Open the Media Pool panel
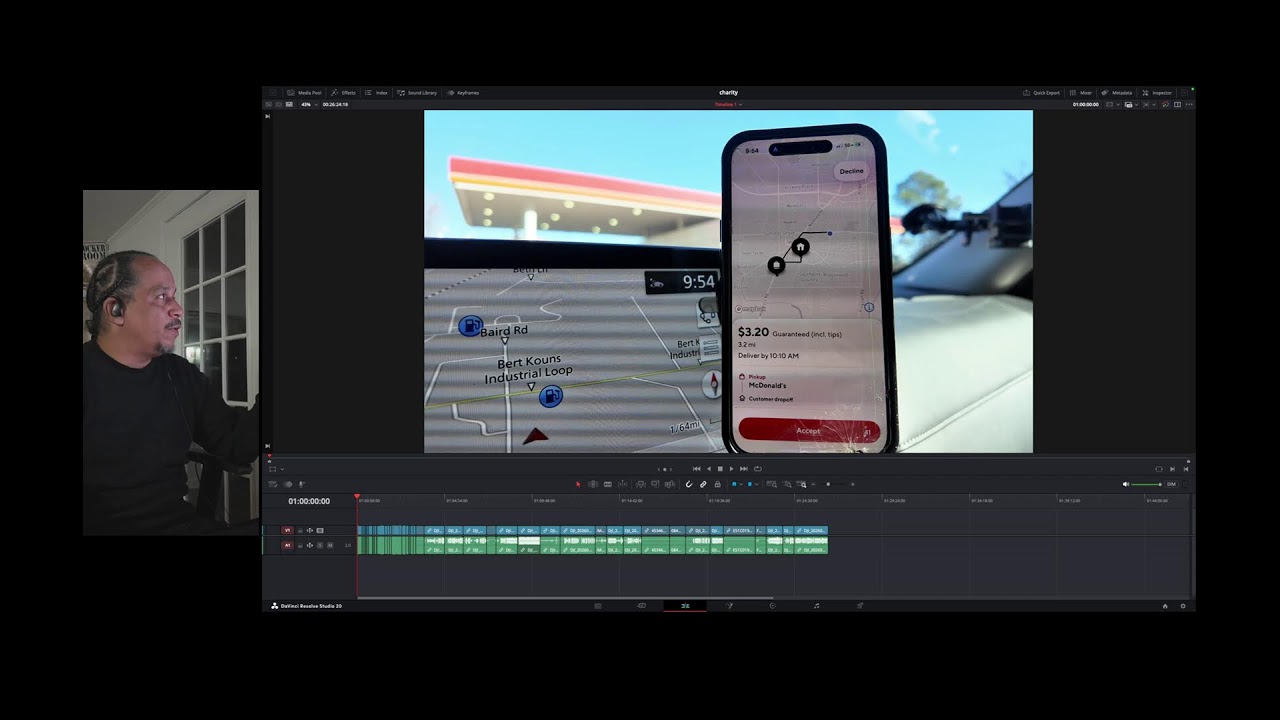 click(x=304, y=92)
